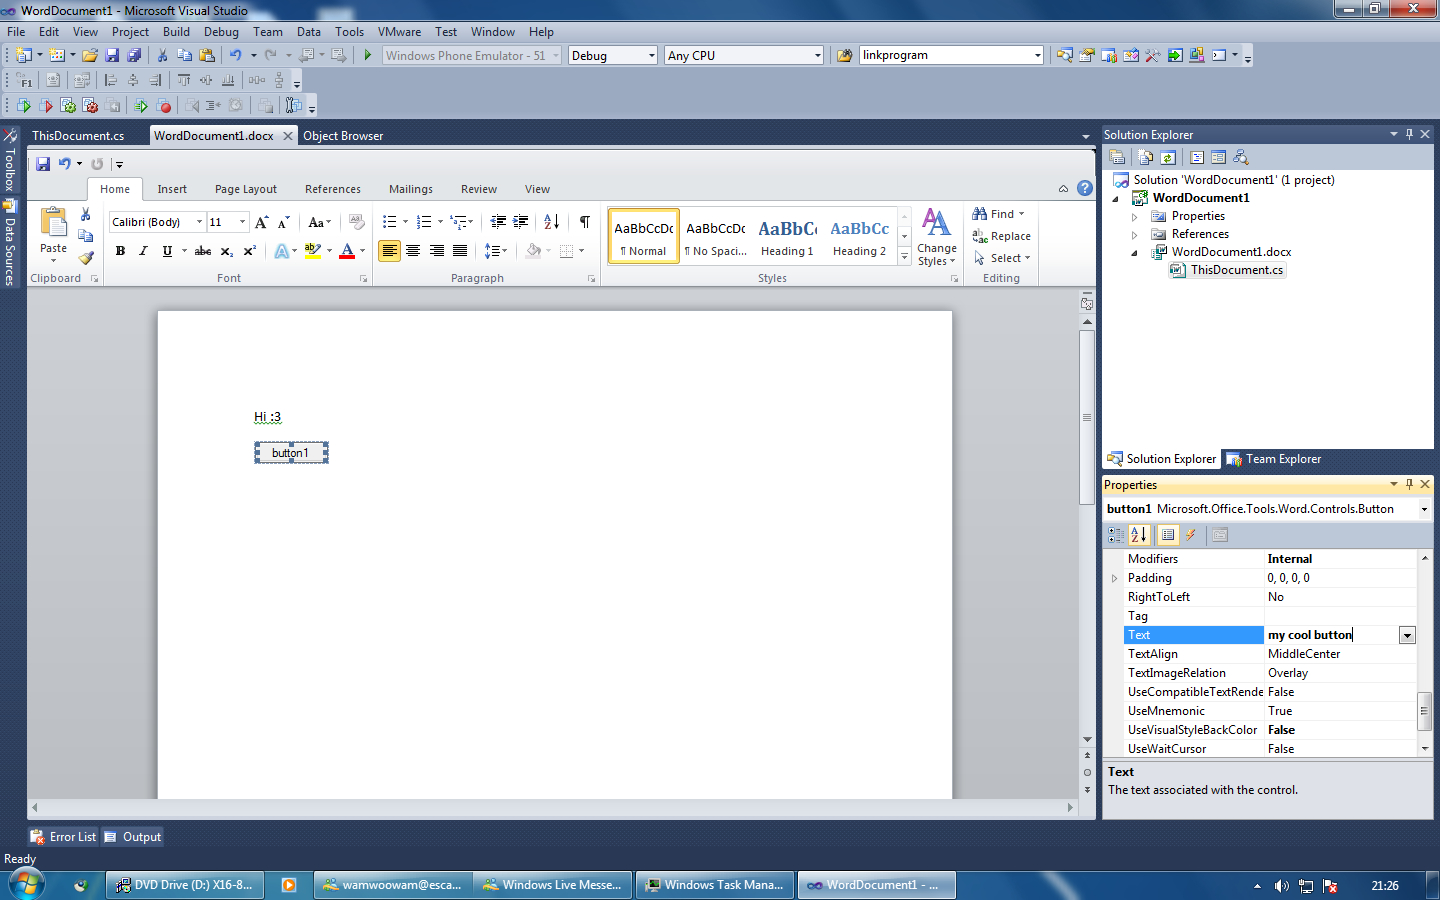Open the Calibri font name dropdown

click(199, 222)
